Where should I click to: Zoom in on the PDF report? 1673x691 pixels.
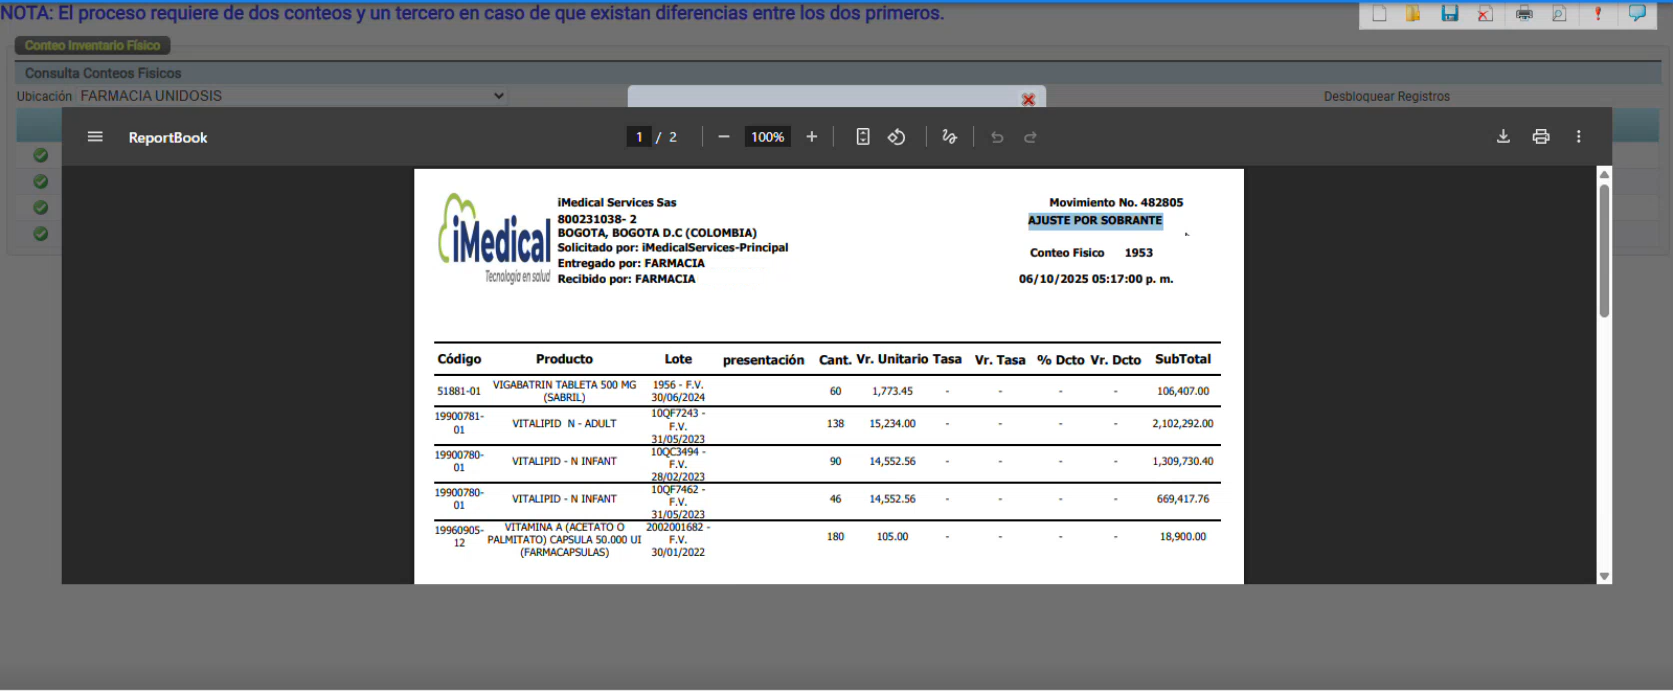812,137
